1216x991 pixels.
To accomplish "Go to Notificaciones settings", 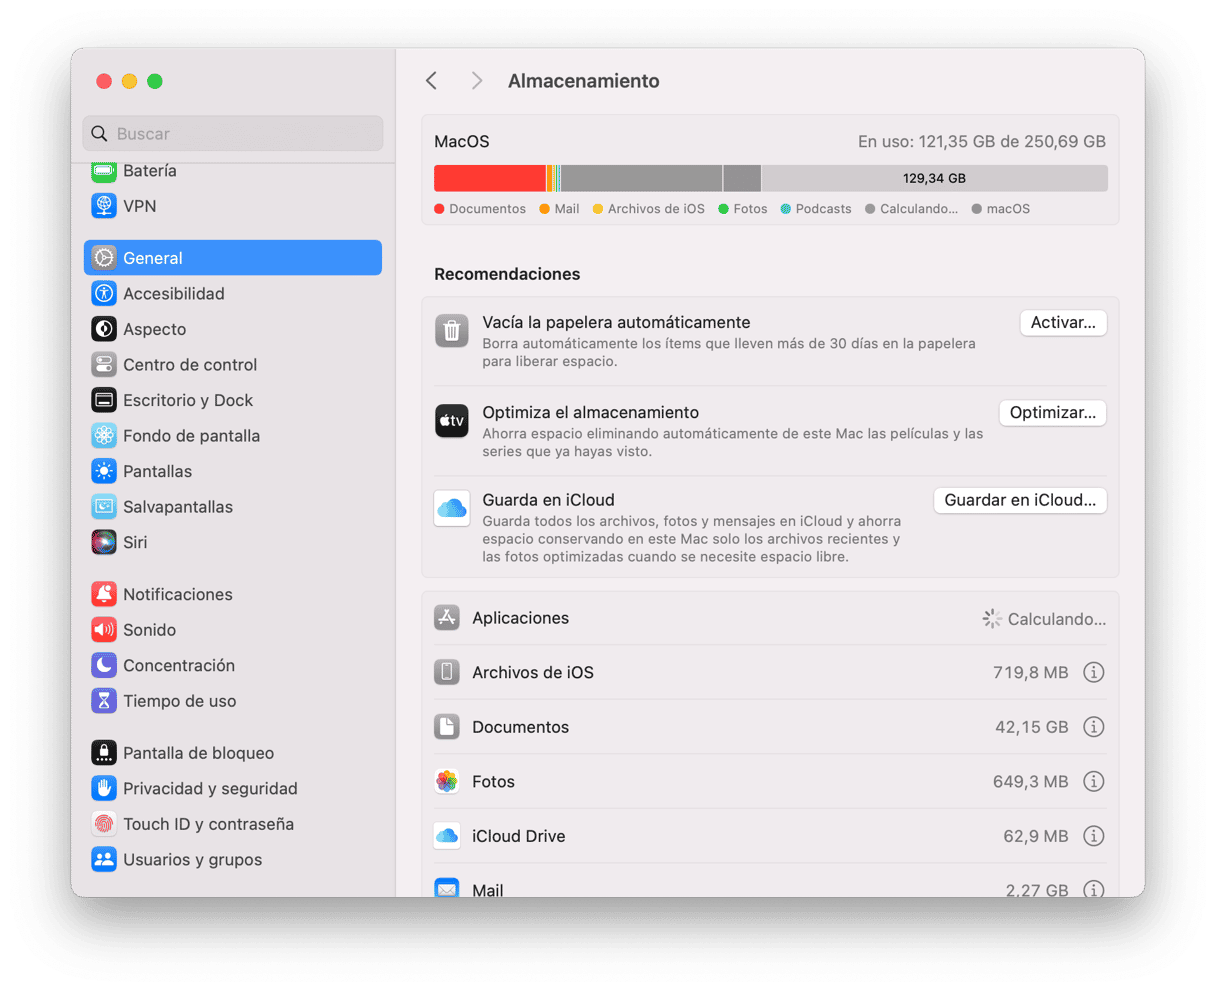I will point(177,594).
